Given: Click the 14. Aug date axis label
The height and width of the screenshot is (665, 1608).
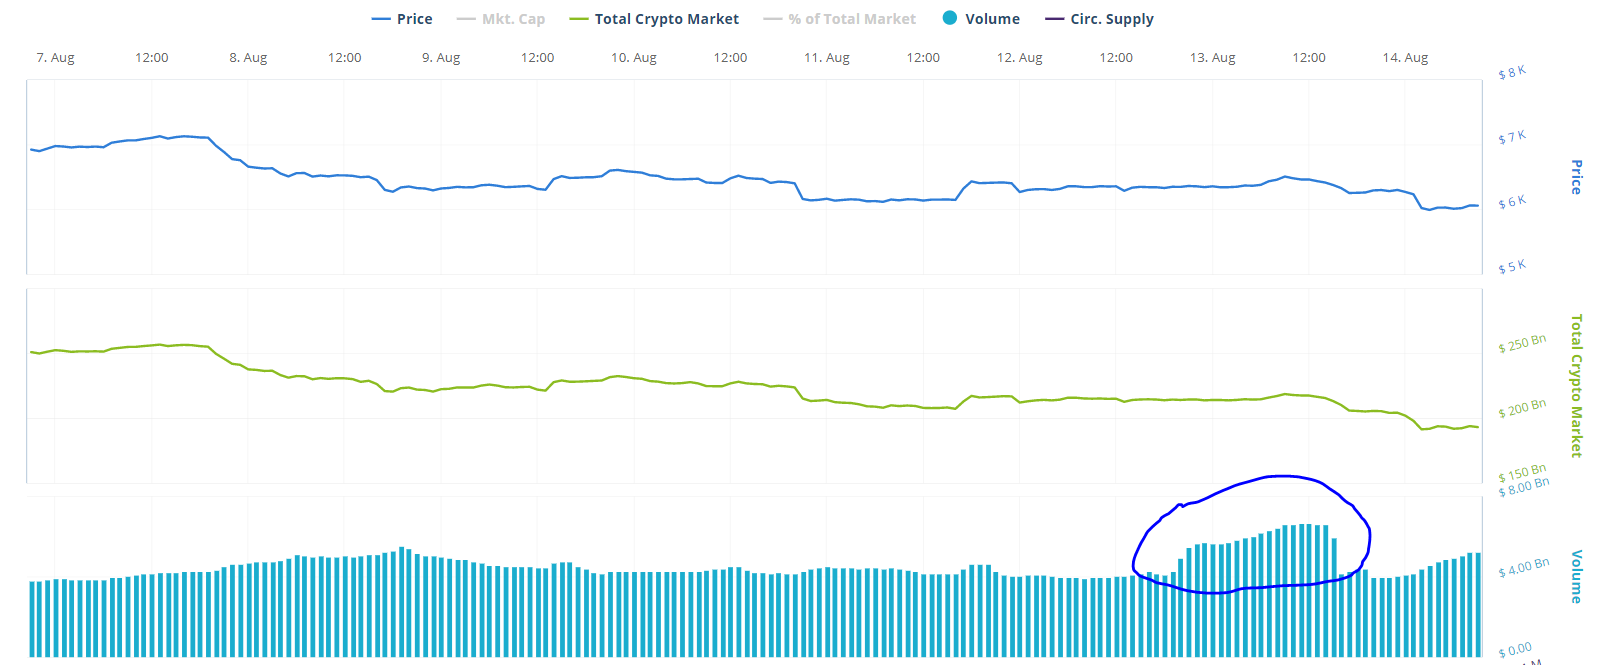Looking at the screenshot, I should pyautogui.click(x=1405, y=58).
